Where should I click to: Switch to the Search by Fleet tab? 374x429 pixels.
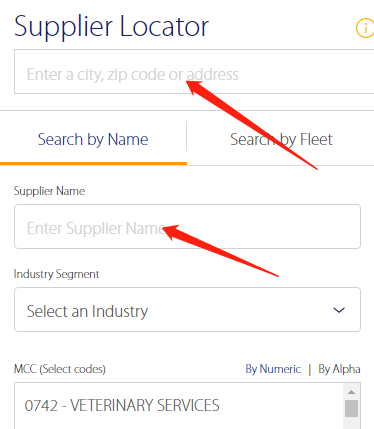[281, 139]
